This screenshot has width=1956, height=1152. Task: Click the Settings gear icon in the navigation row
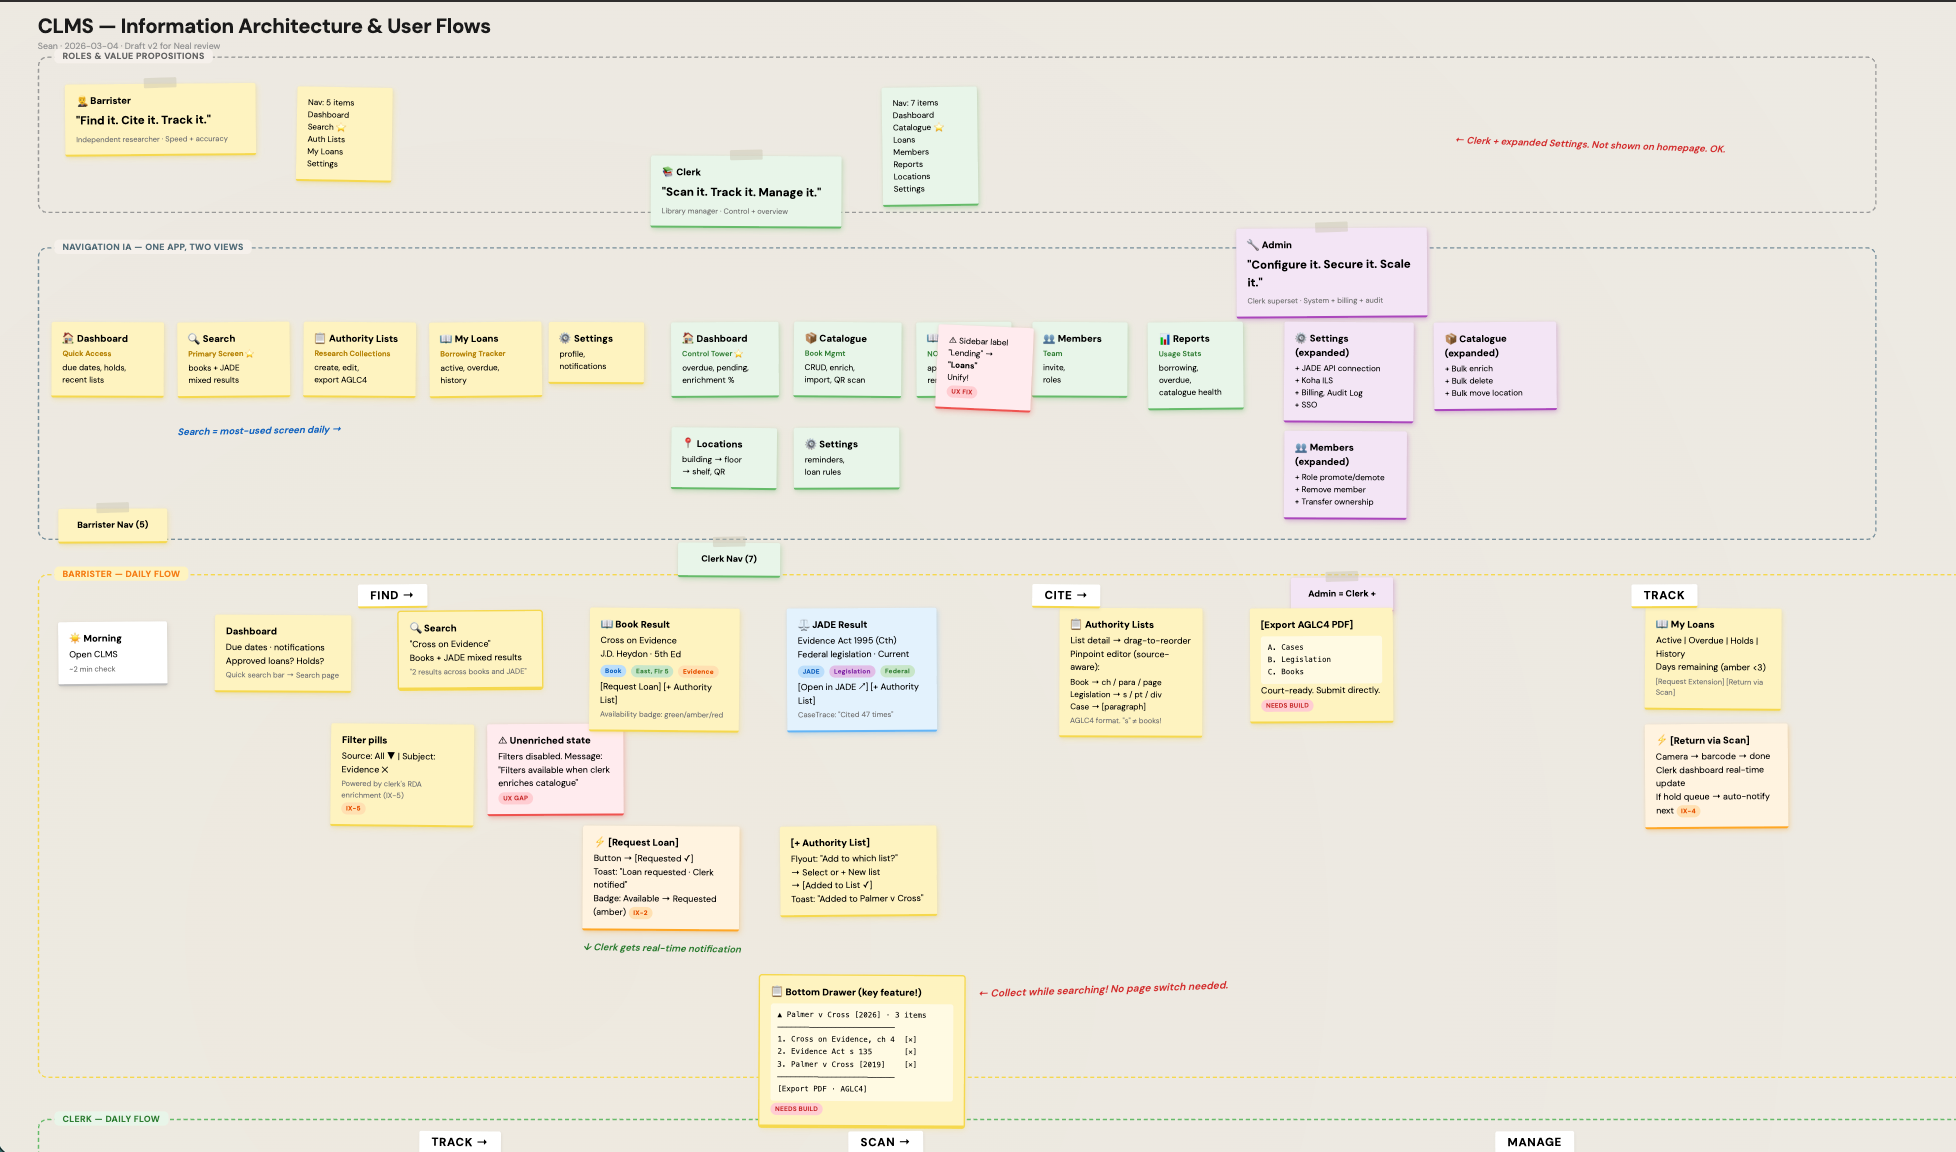(x=565, y=338)
